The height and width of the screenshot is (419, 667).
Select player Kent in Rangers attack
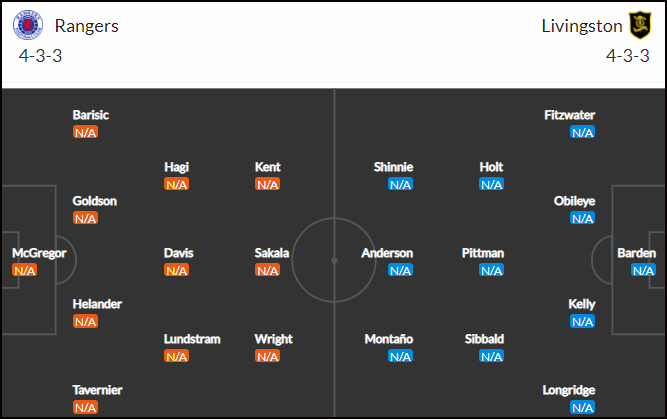coord(268,167)
